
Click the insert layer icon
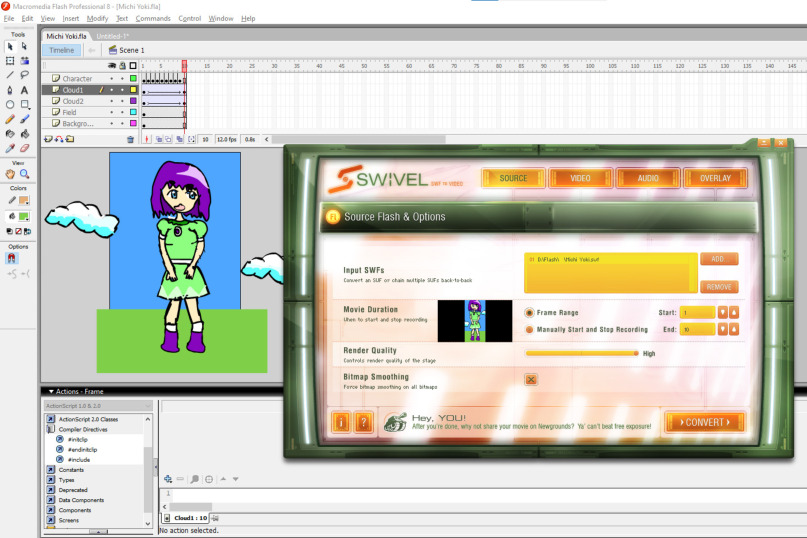coord(47,139)
